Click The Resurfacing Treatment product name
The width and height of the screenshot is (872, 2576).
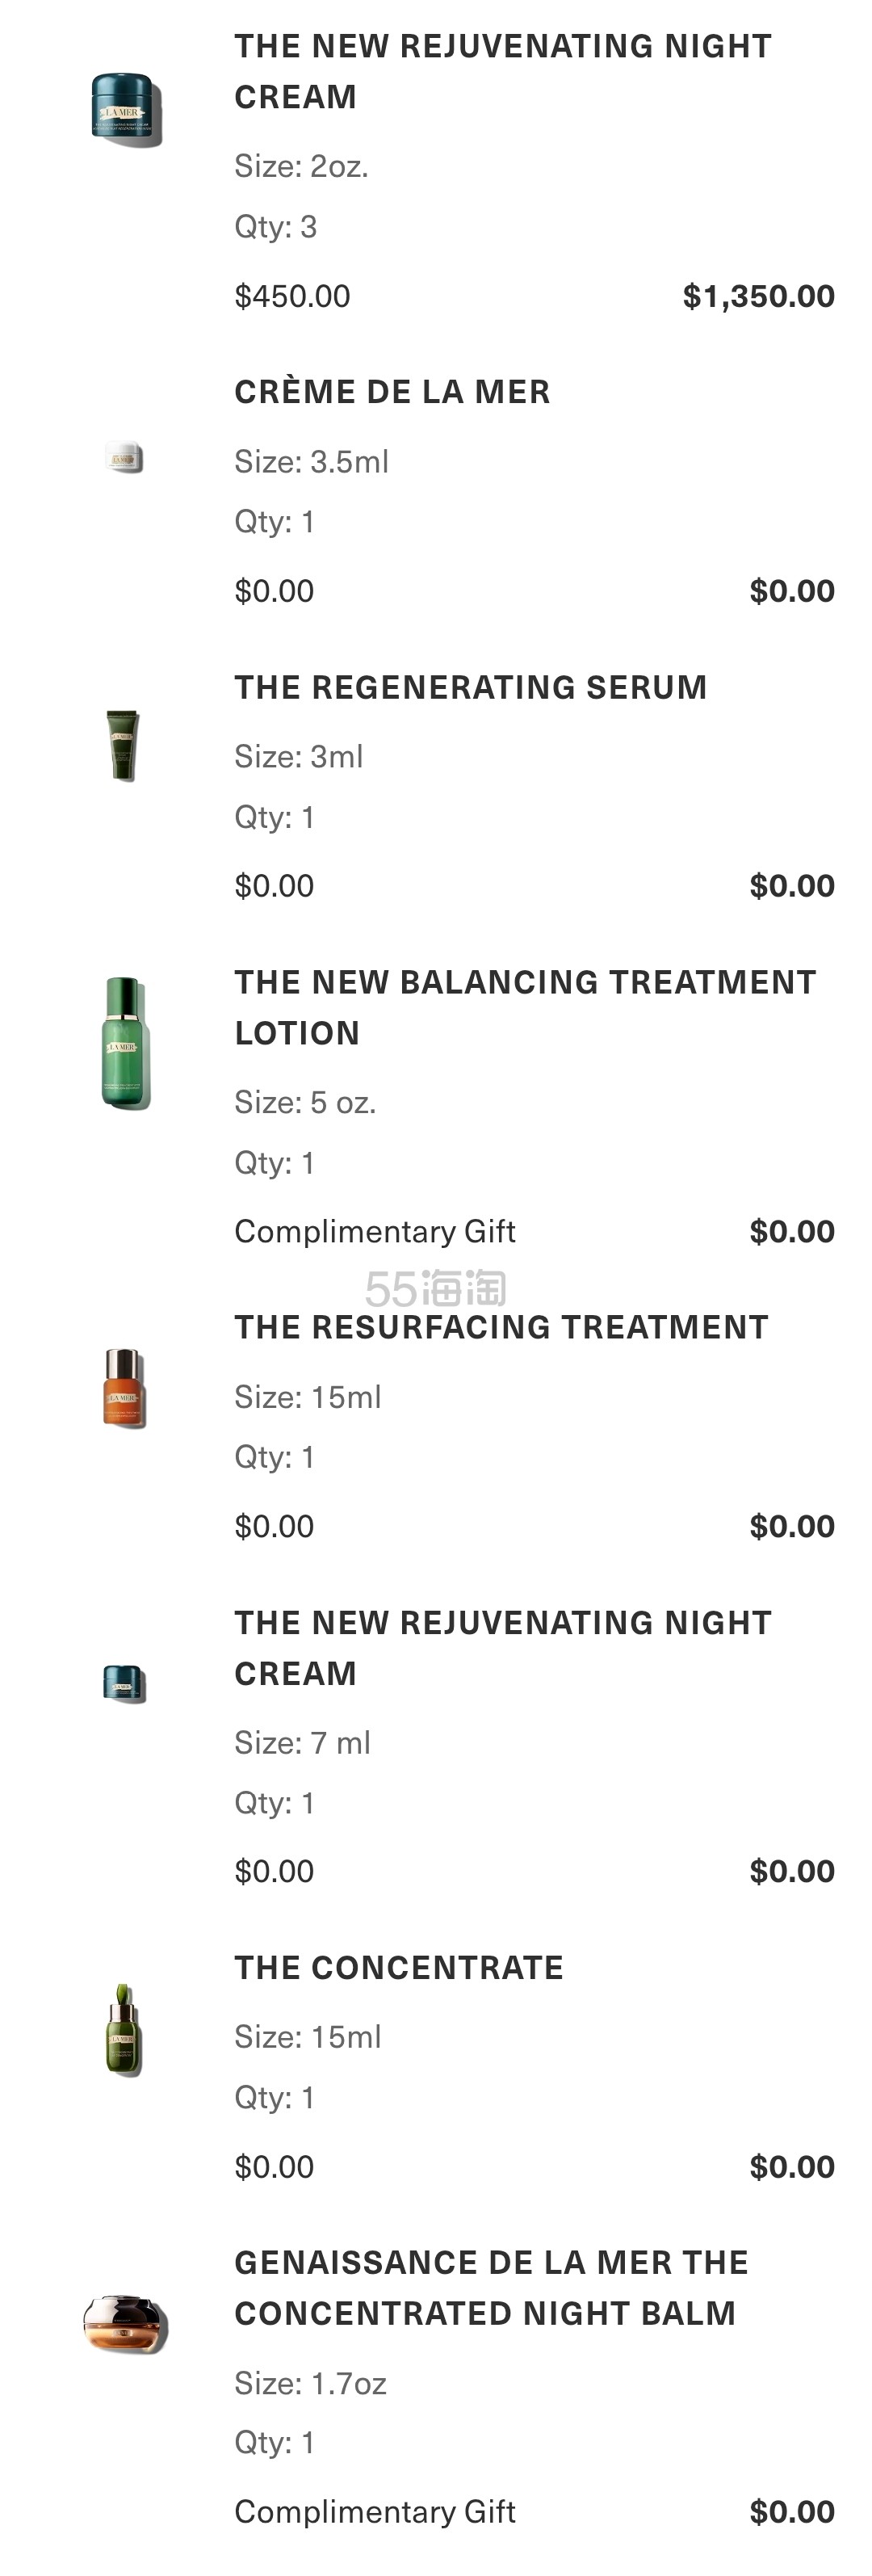(x=501, y=1327)
